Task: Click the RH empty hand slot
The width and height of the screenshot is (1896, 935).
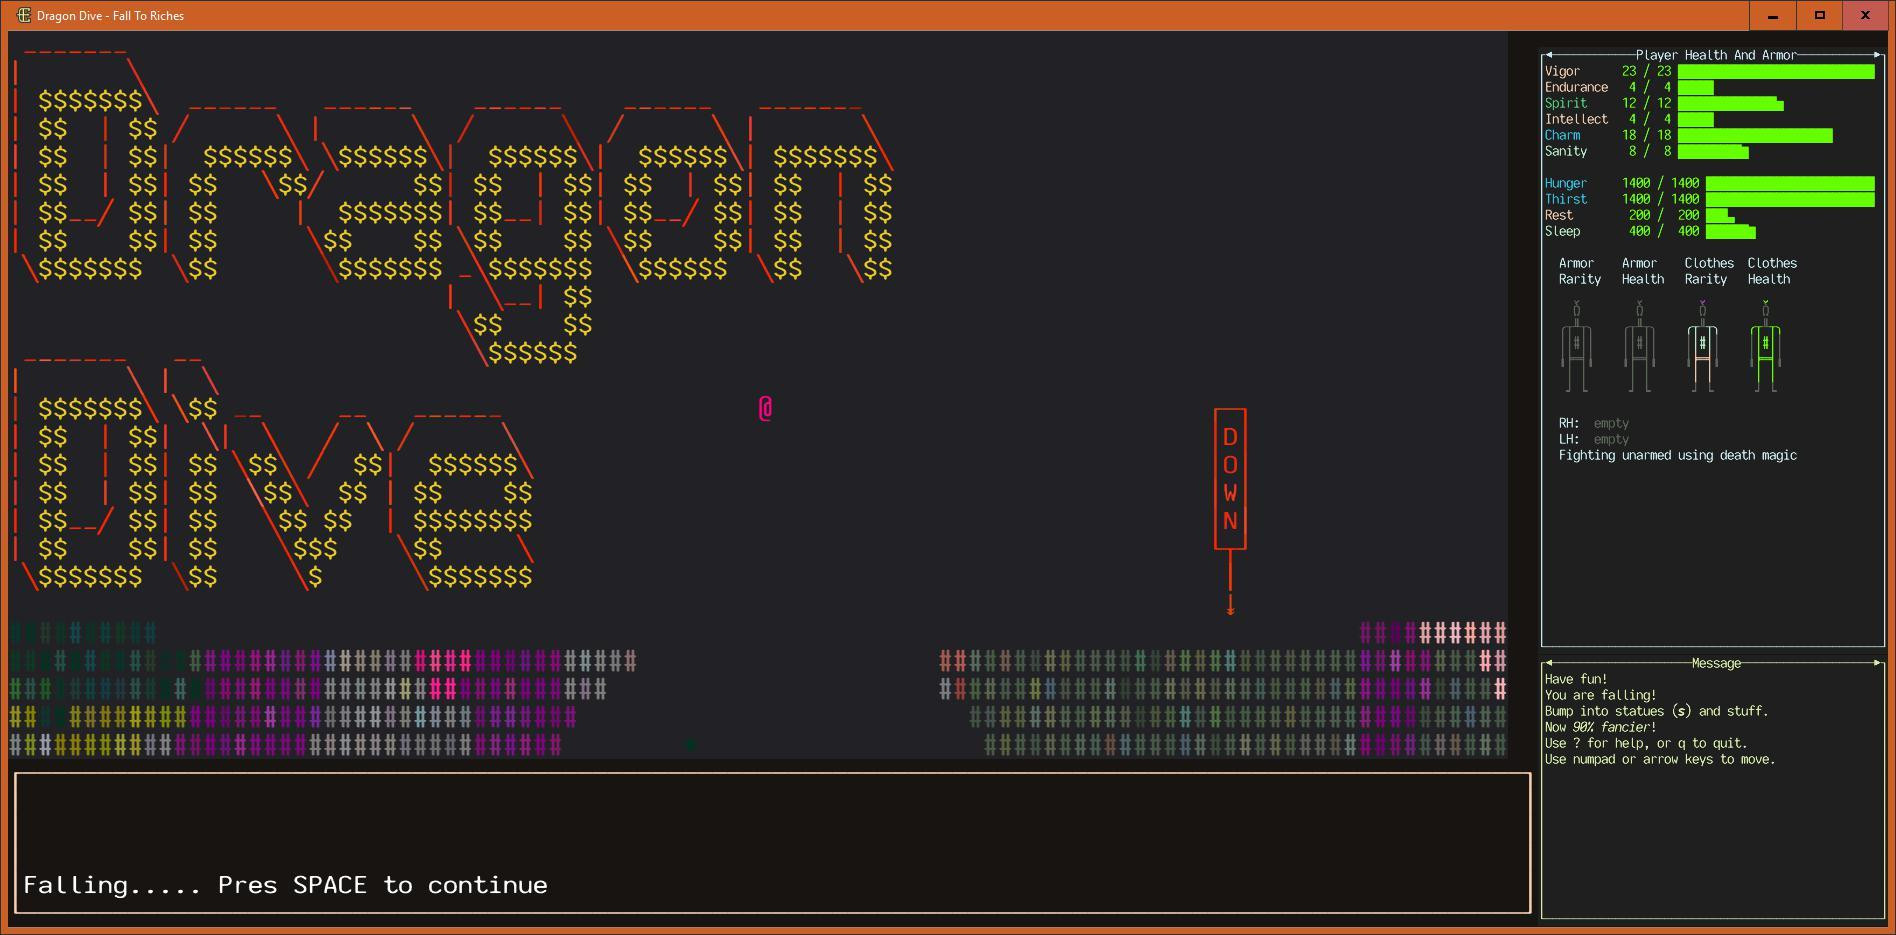Action: [1610, 423]
